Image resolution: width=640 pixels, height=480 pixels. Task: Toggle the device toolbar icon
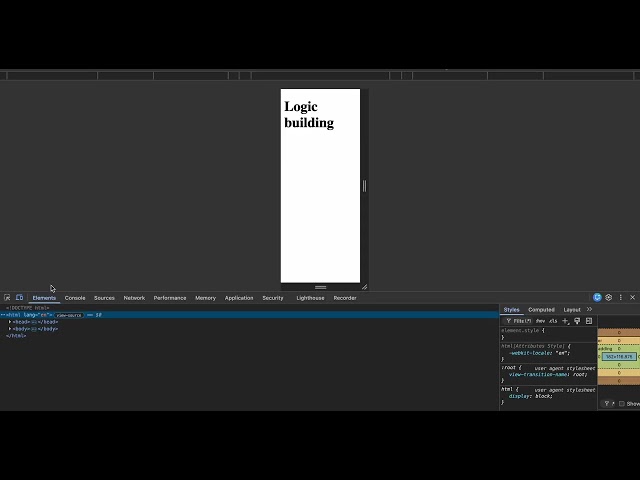pos(19,298)
